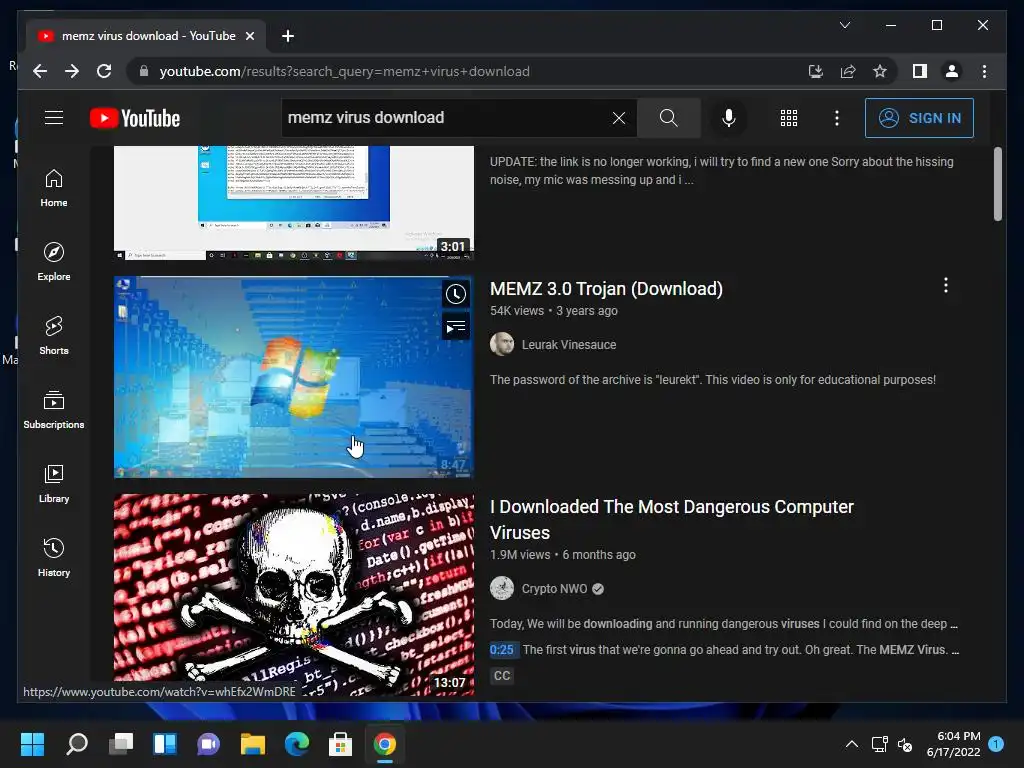Open Chrome three-dot menu
The width and height of the screenshot is (1024, 768).
pyautogui.click(x=984, y=71)
